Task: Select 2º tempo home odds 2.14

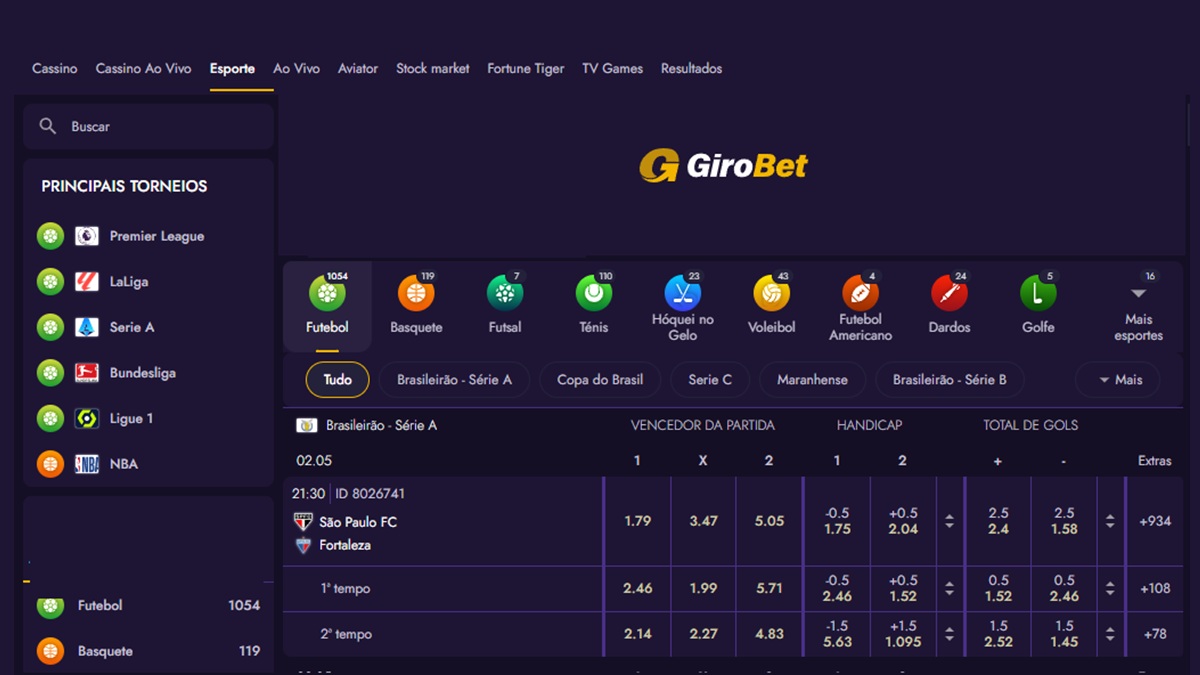Action: click(x=638, y=634)
